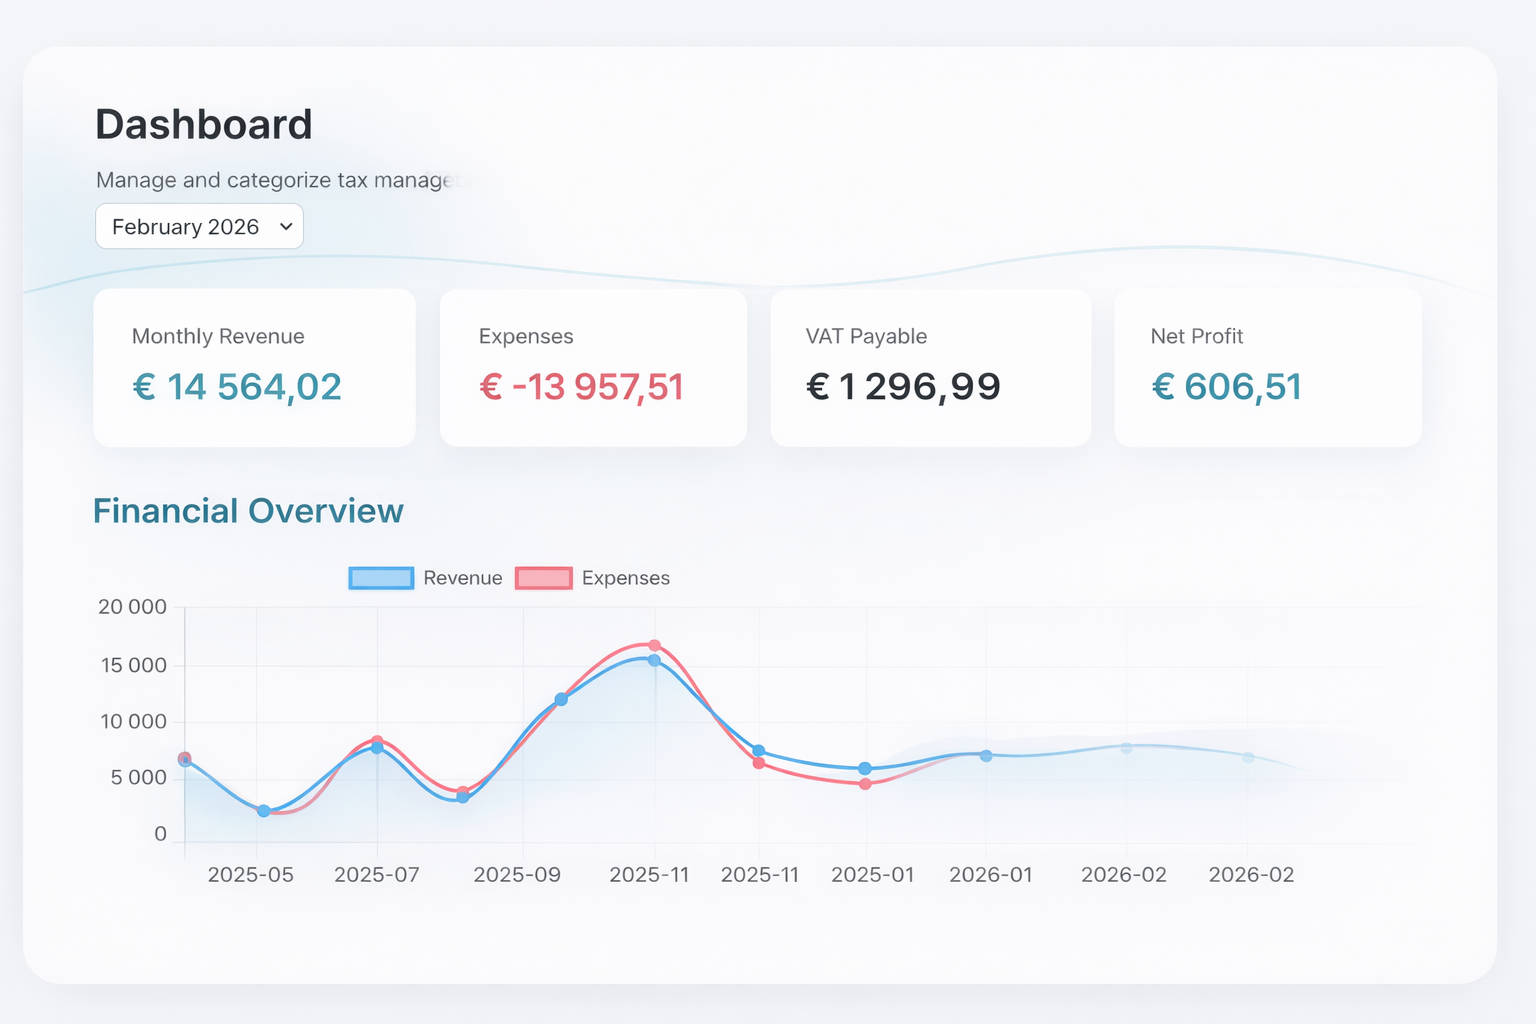
Task: Select the red Expenses legend label text
Action: click(x=626, y=577)
